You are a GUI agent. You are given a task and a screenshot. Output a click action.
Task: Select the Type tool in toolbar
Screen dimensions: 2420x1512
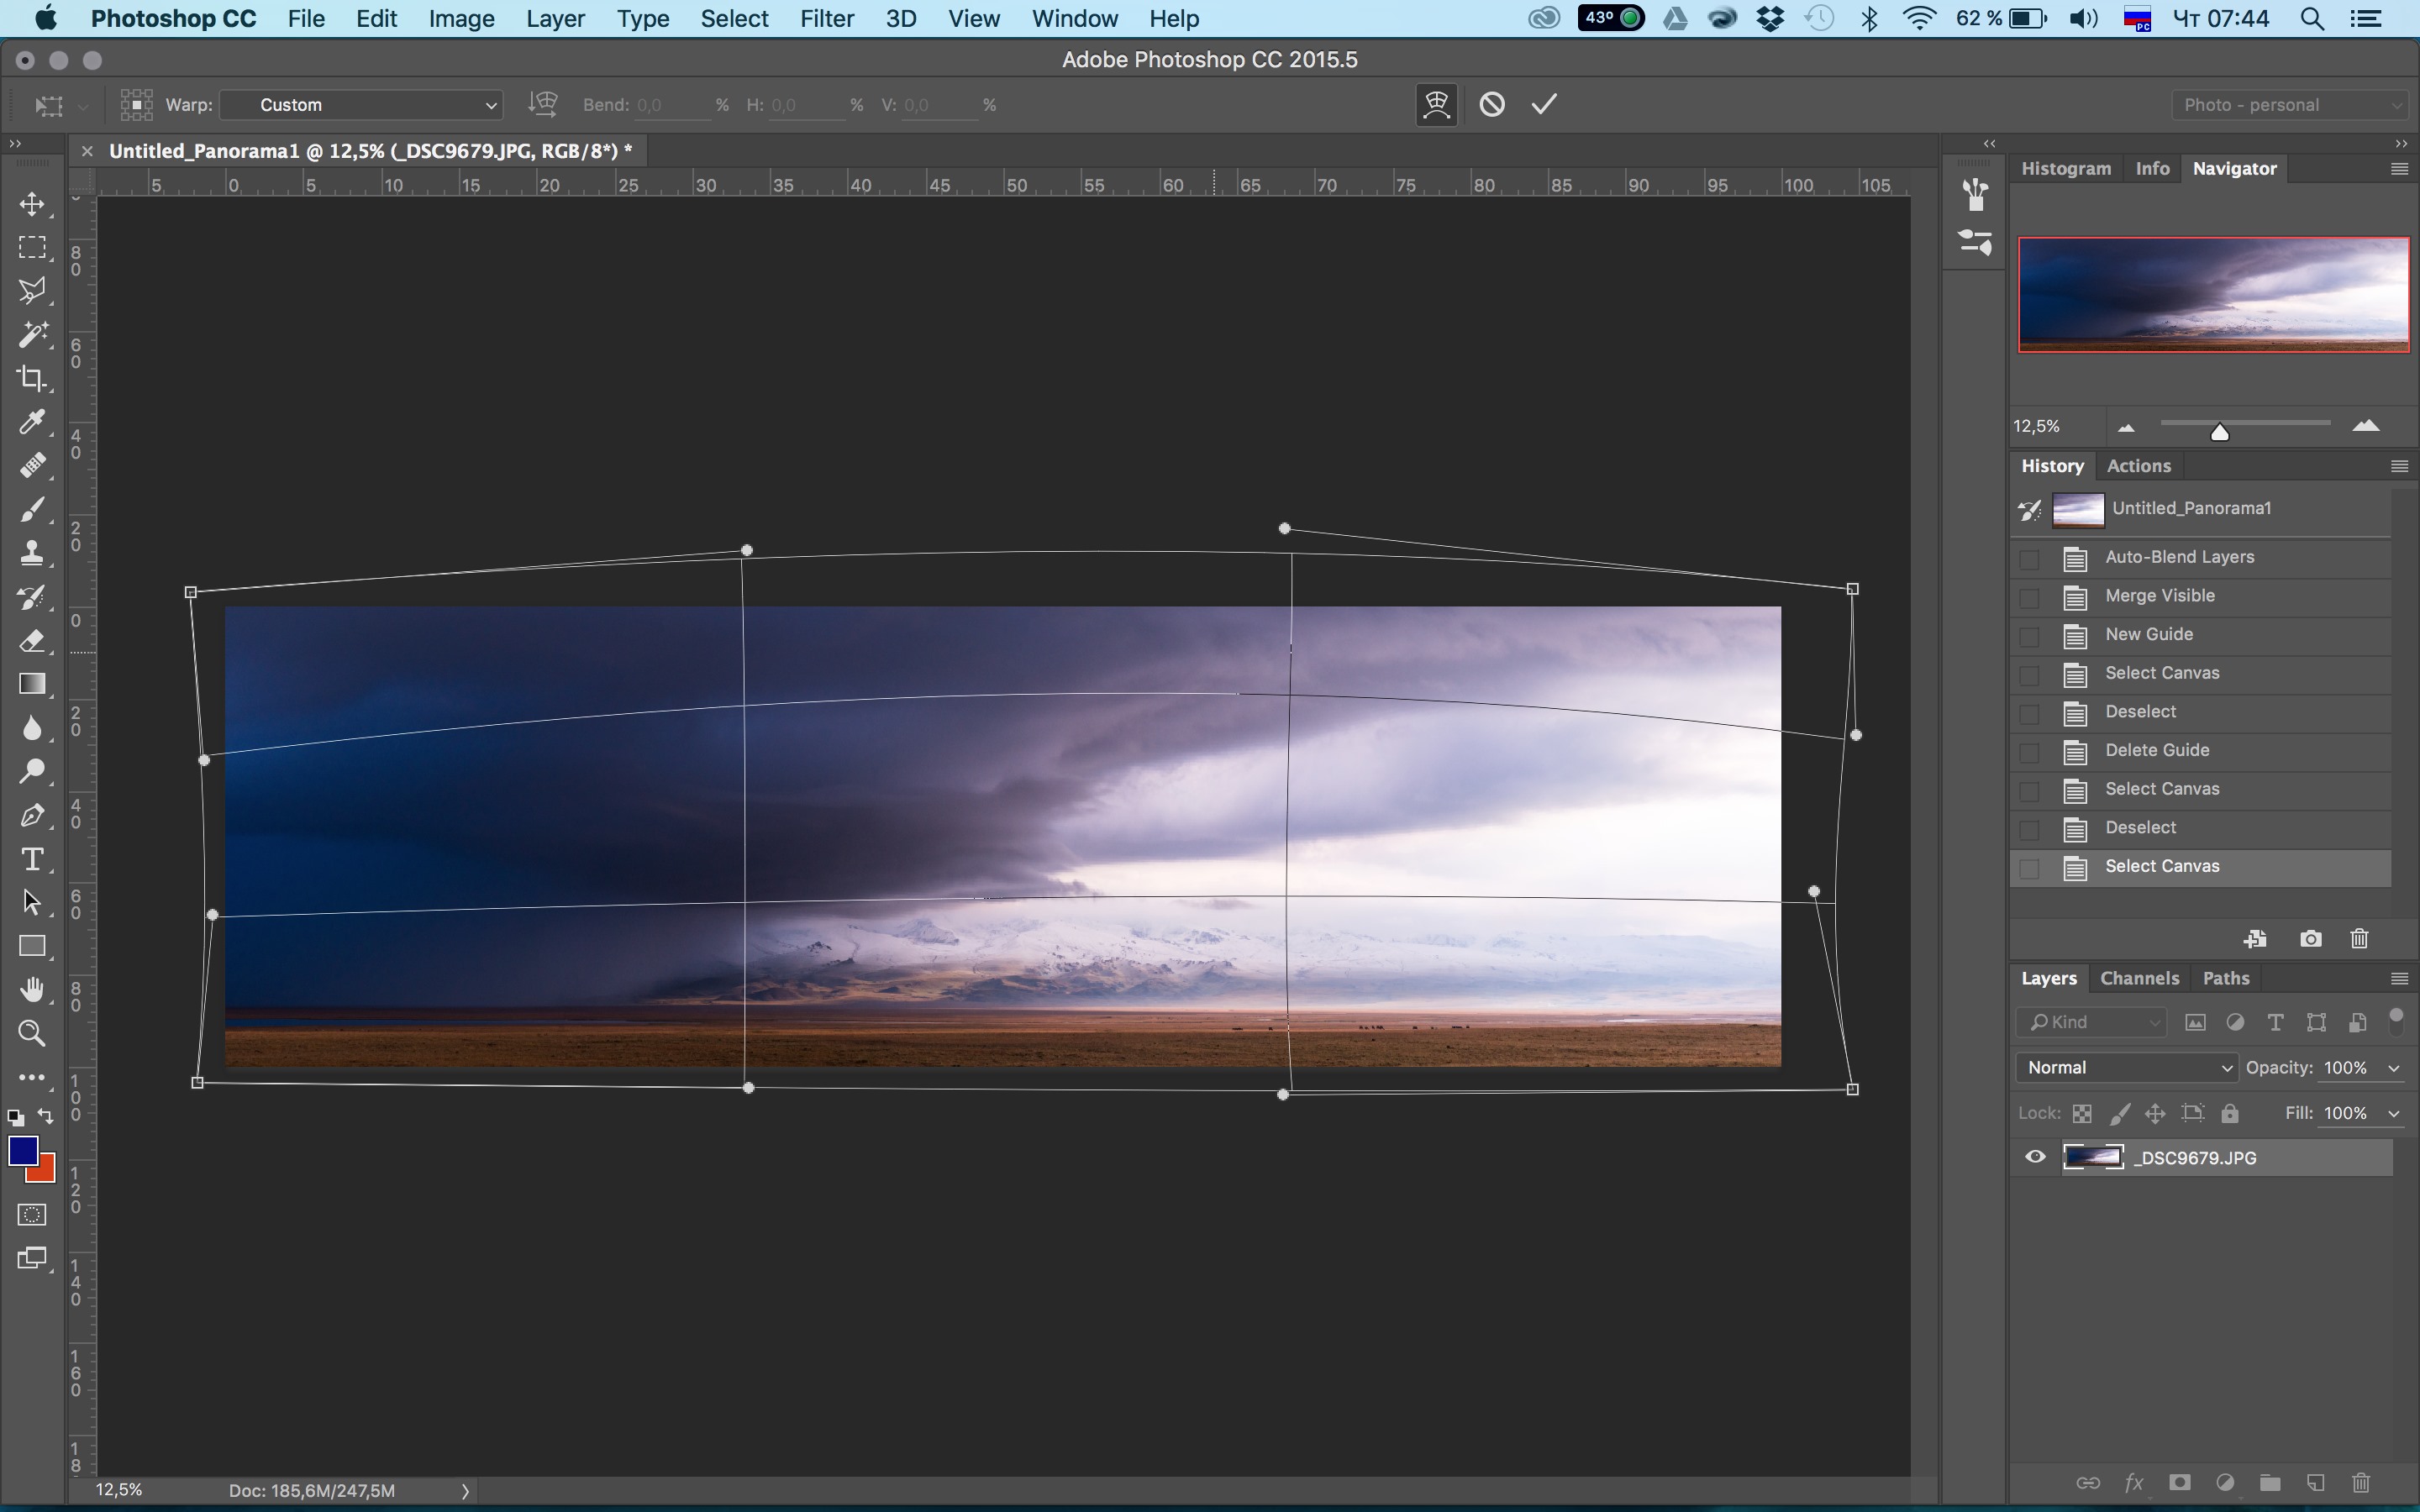[x=31, y=857]
